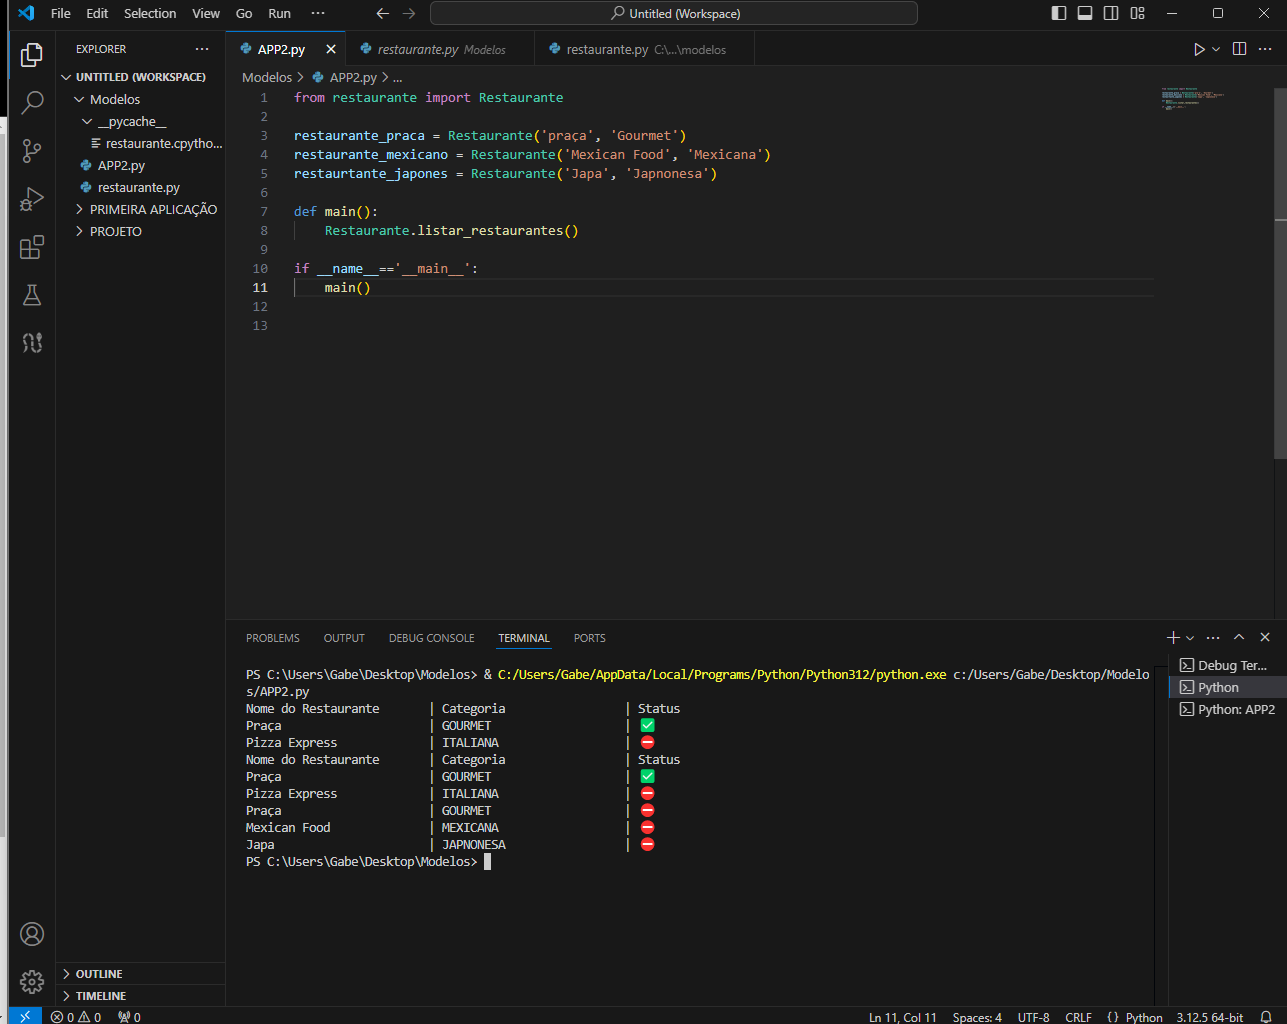
Task: Close the APP2.py editor tab
Action: 331,49
